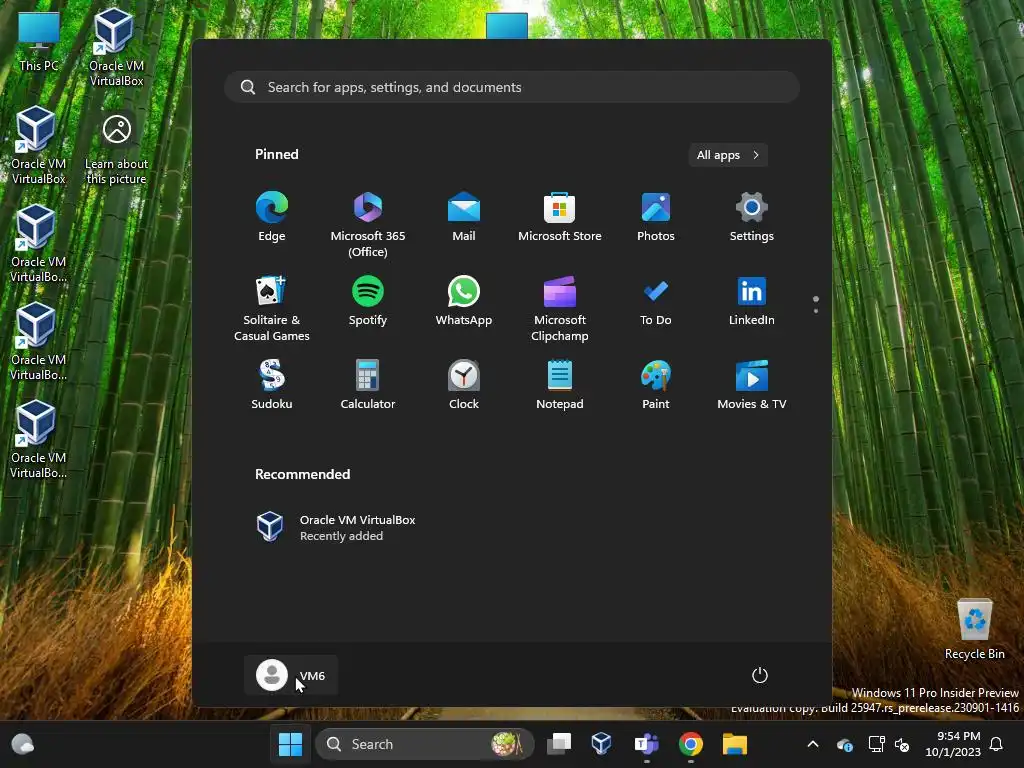
Task: Open File Explorer on the taskbar
Action: click(735, 744)
